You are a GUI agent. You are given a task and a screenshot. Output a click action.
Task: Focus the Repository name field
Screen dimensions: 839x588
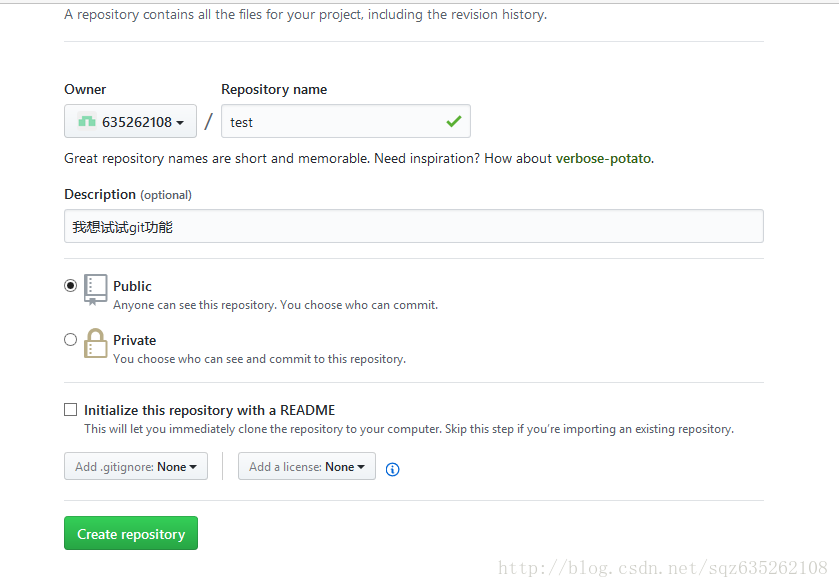pyautogui.click(x=335, y=122)
